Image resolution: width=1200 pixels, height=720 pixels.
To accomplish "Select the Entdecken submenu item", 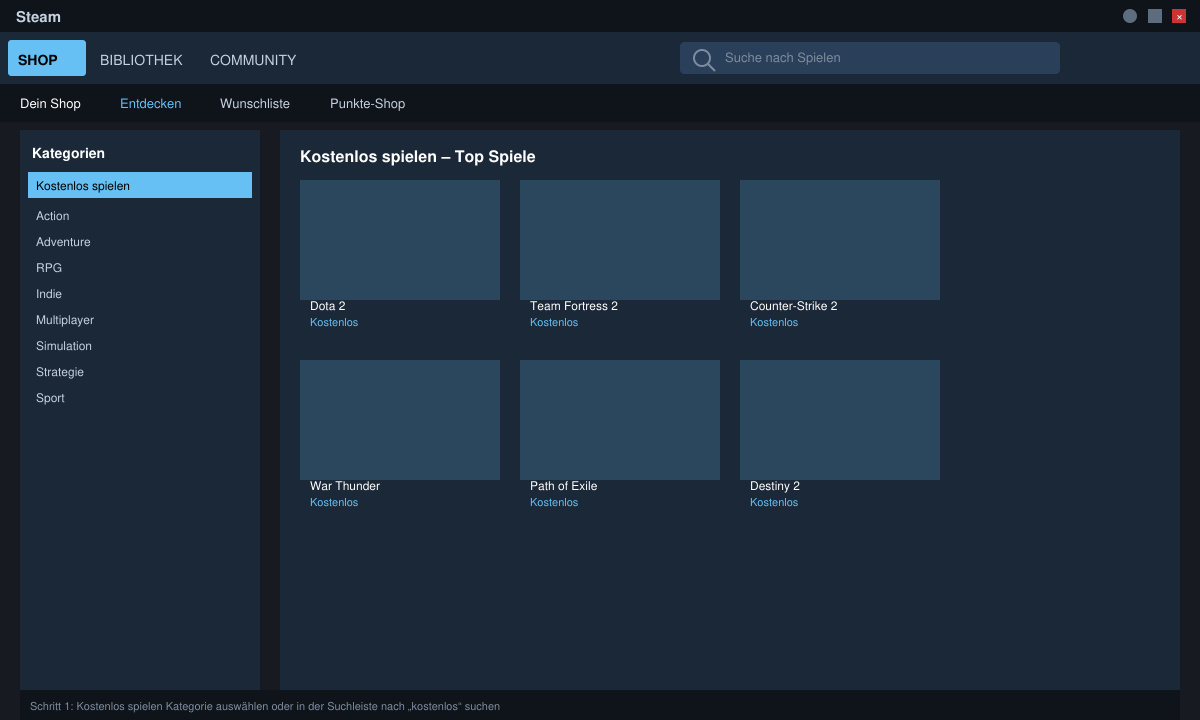I will [x=151, y=103].
